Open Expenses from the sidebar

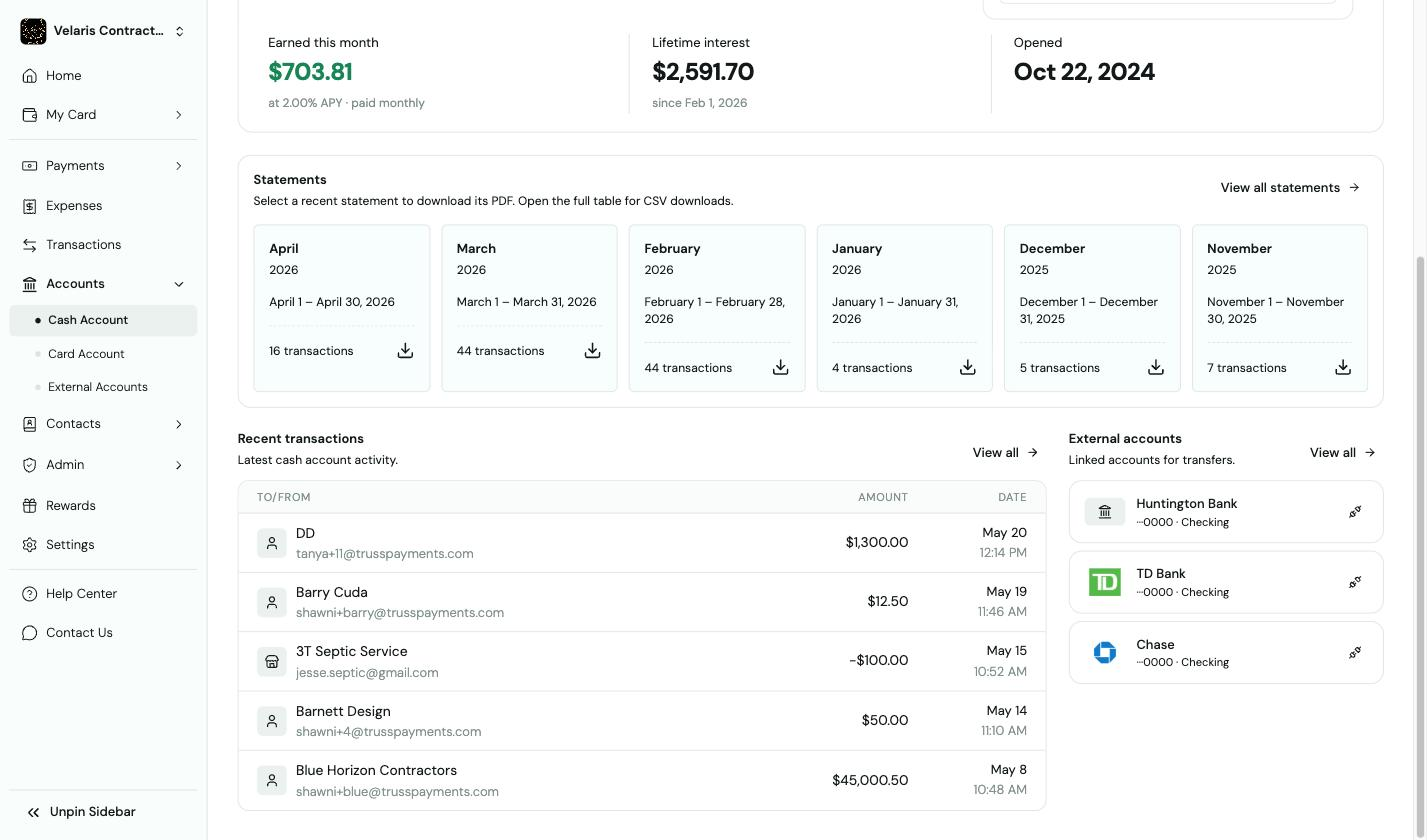pos(103,206)
